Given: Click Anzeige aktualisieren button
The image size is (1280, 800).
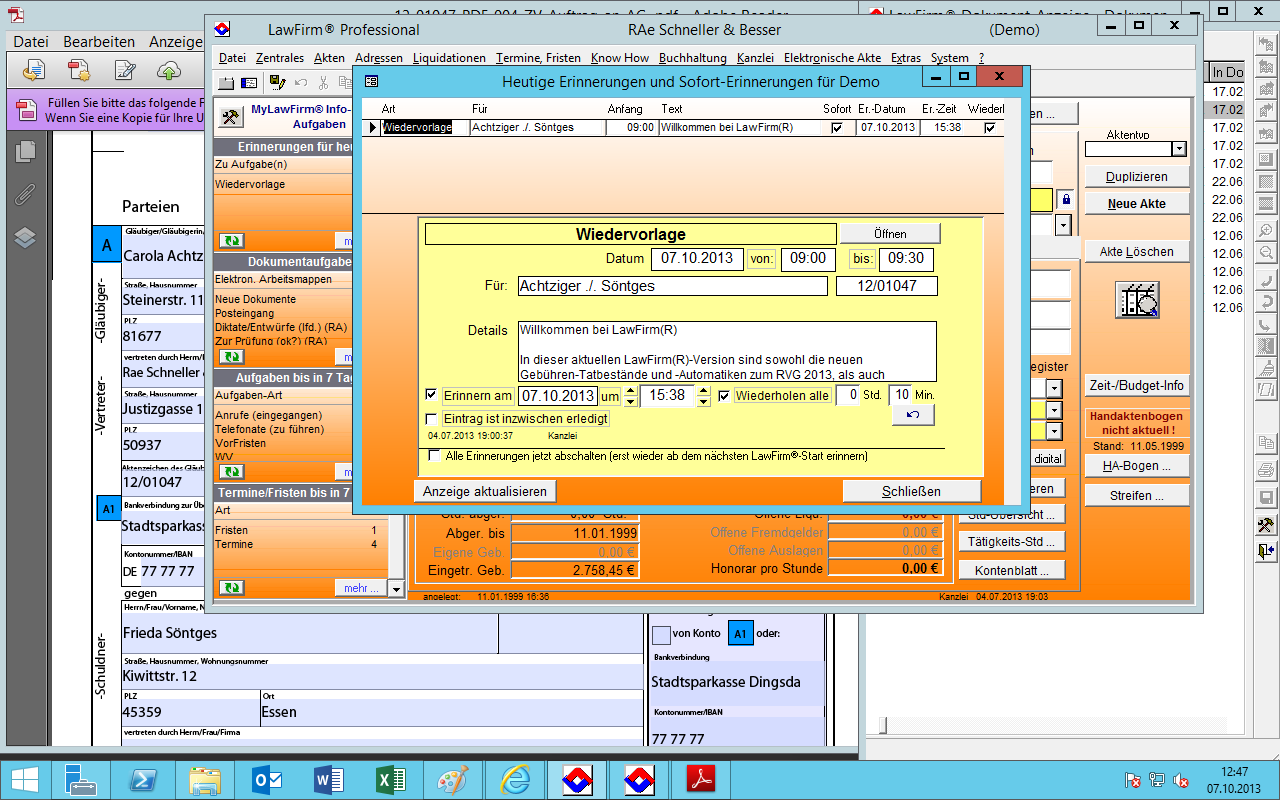Looking at the screenshot, I should [x=485, y=491].
